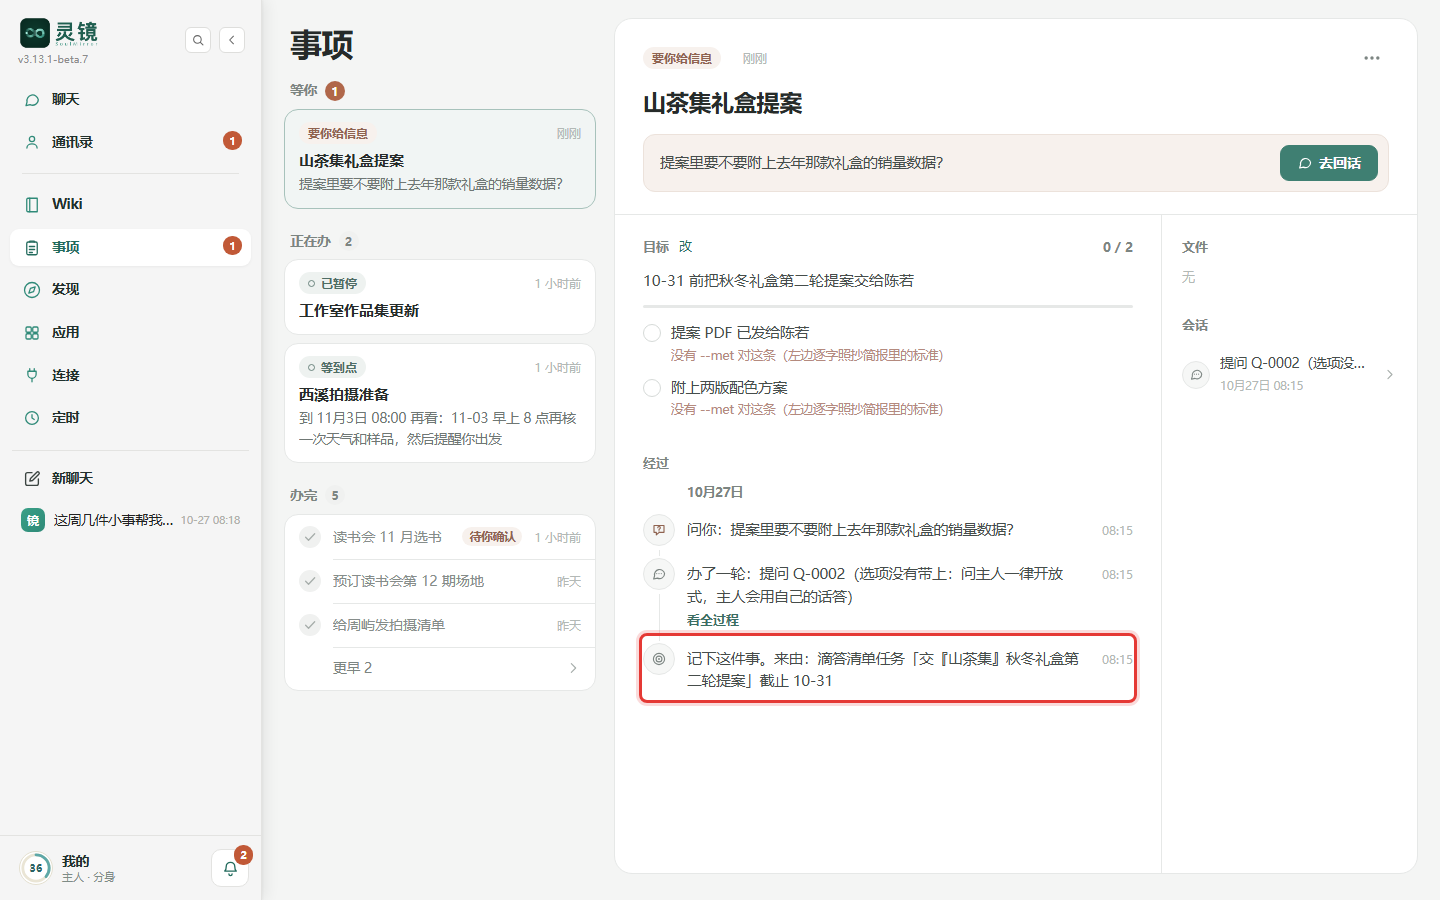Toggle check for 预订读书会第 12 期场地
The width and height of the screenshot is (1440, 900).
click(310, 581)
